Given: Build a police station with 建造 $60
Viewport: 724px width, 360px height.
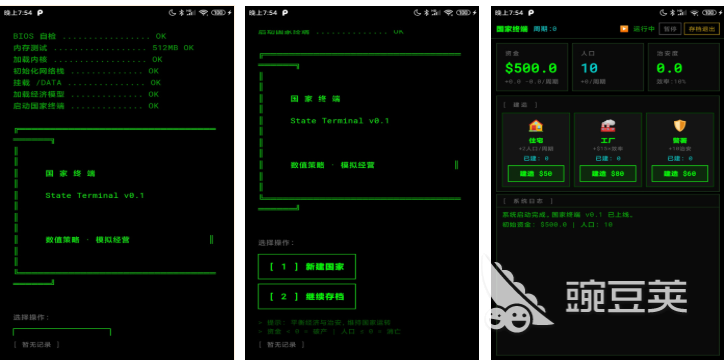Looking at the screenshot, I should pyautogui.click(x=680, y=174).
